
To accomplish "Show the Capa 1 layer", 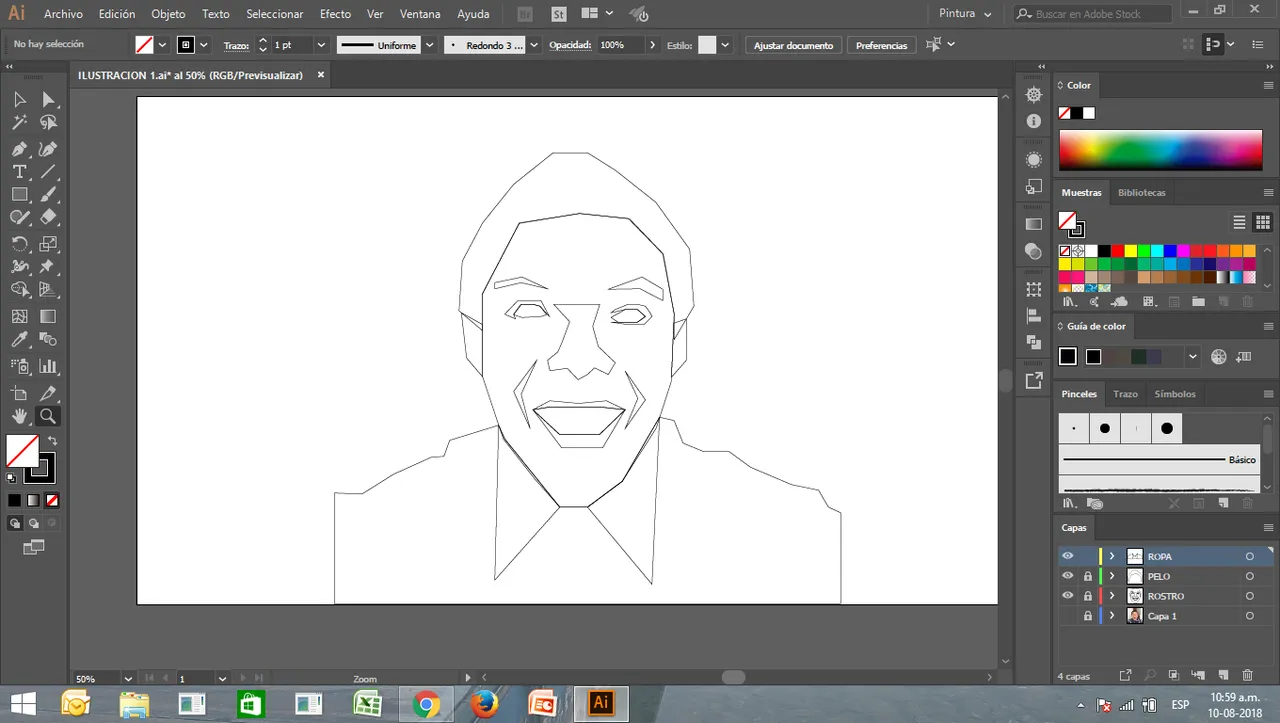I will point(1067,616).
